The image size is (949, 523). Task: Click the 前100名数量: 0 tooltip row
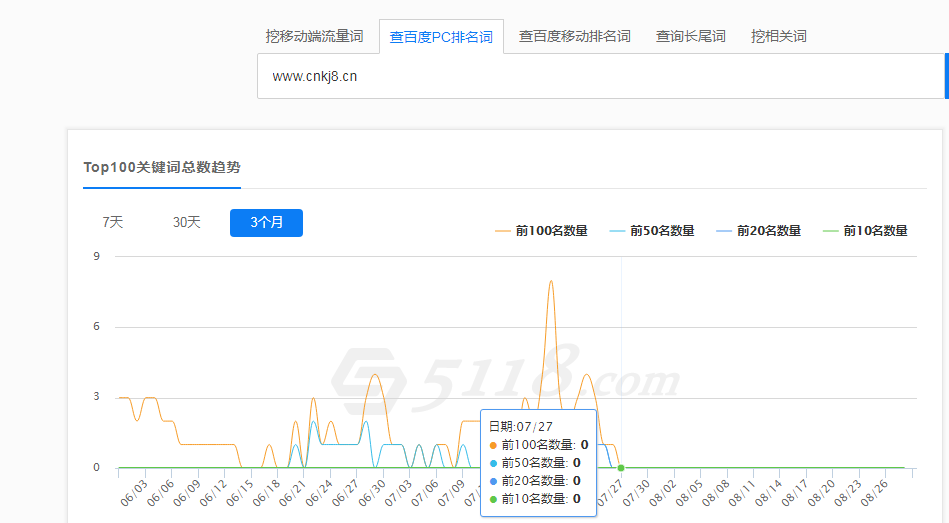tap(539, 445)
